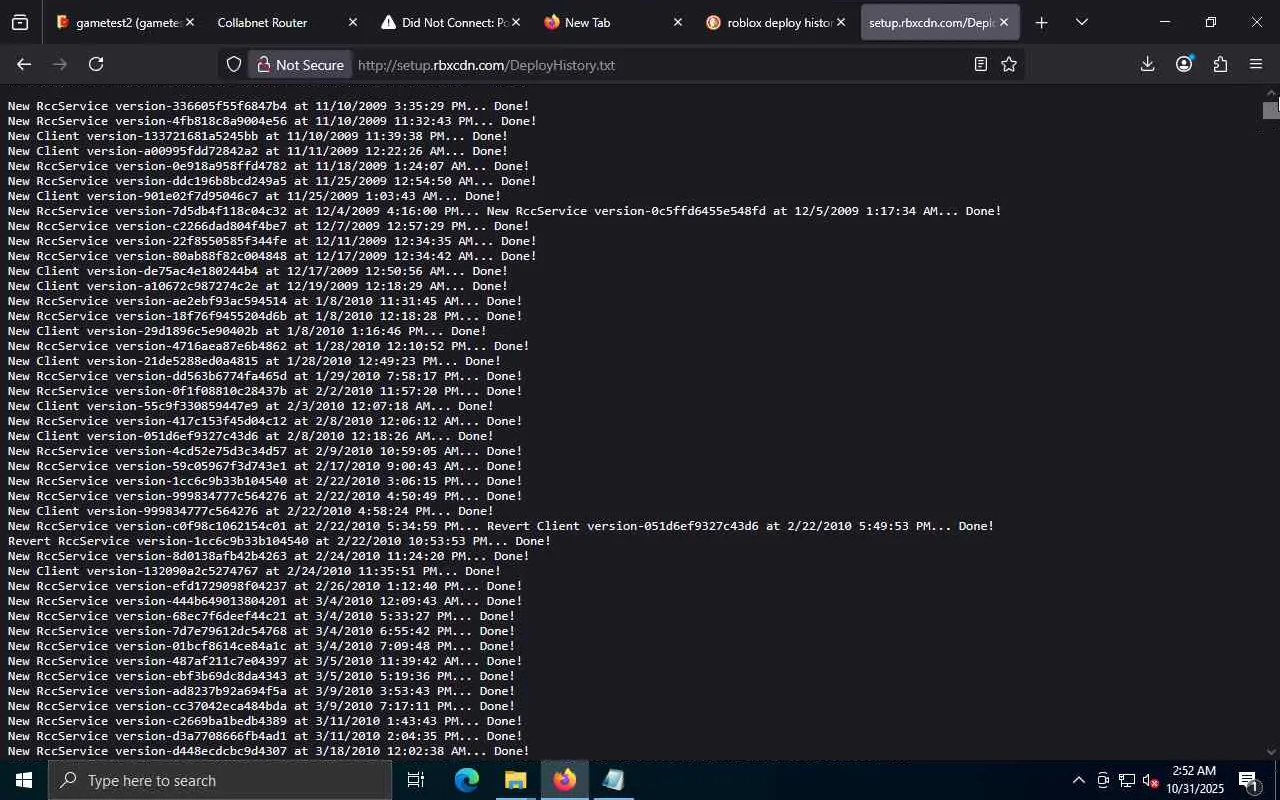Viewport: 1280px width, 800px height.
Task: Open a new browser tab
Action: [1041, 22]
